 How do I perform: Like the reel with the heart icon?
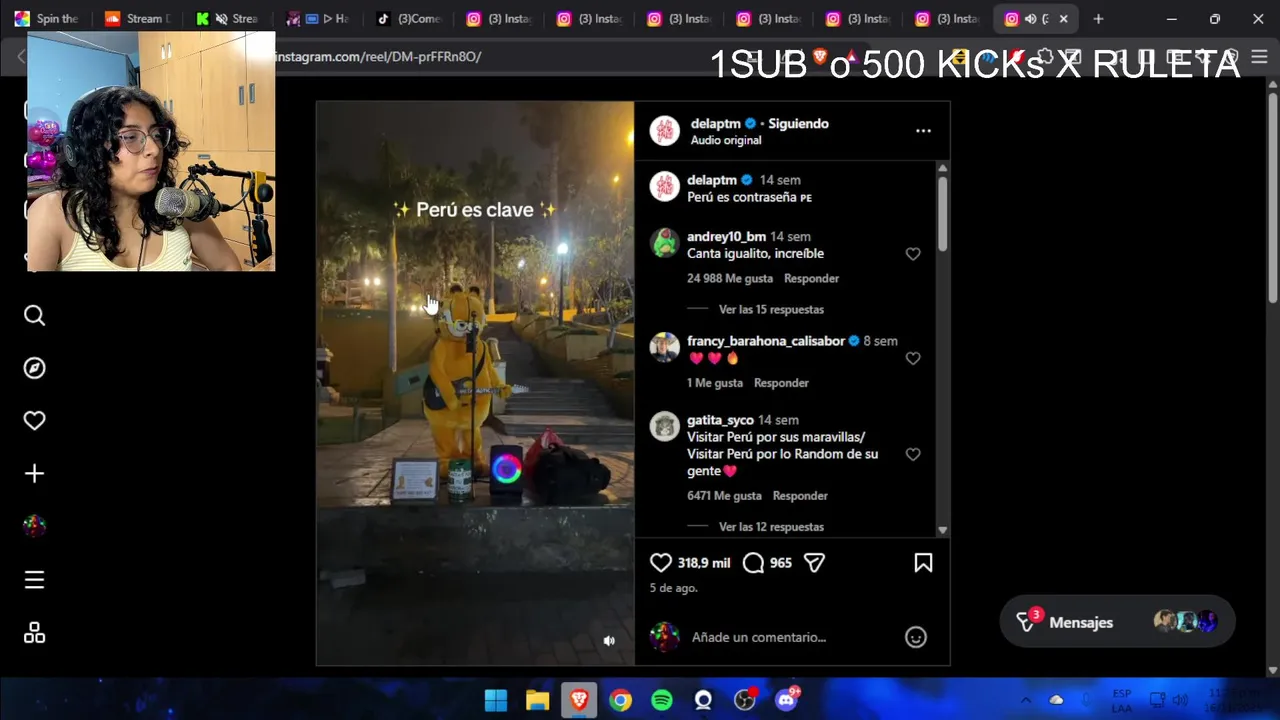pyautogui.click(x=661, y=563)
